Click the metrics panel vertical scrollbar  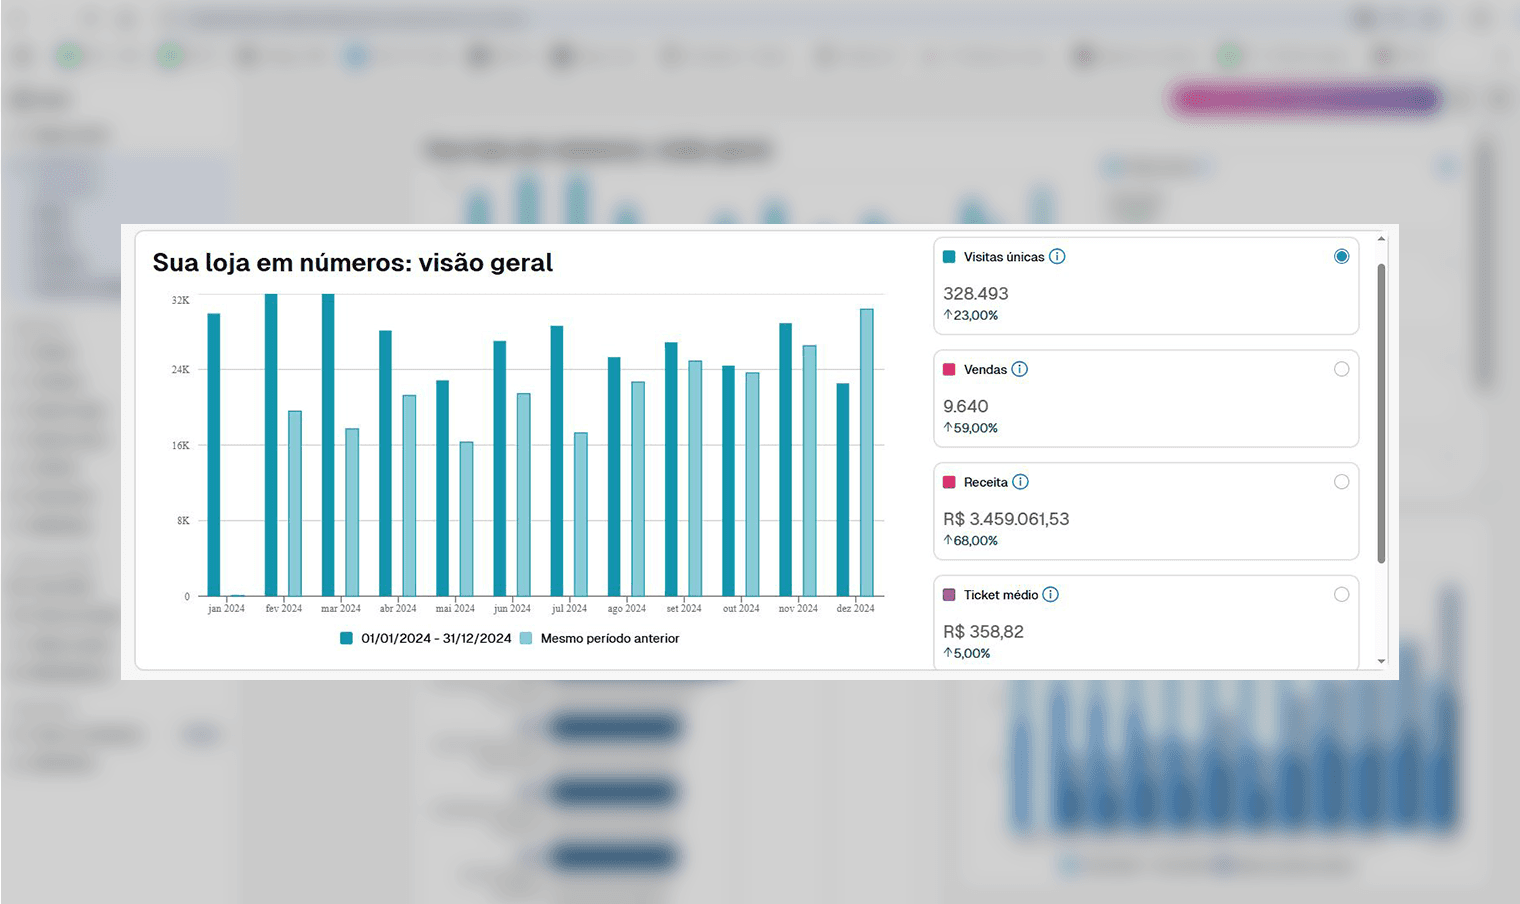tap(1381, 413)
